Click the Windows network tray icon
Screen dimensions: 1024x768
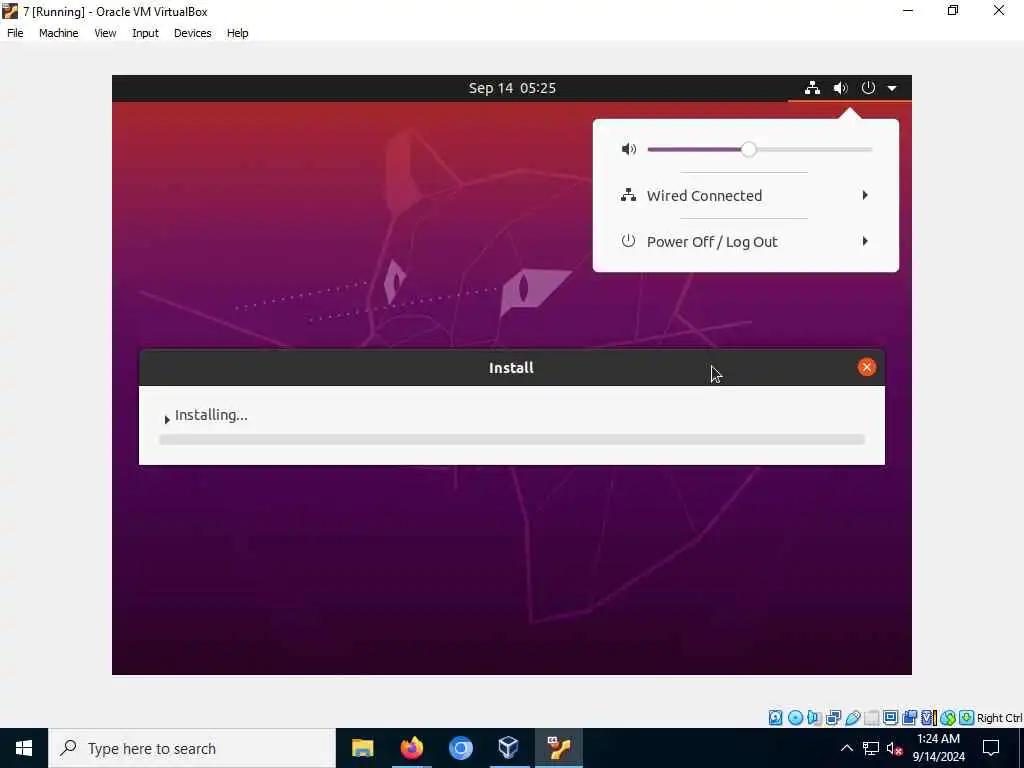(x=871, y=748)
